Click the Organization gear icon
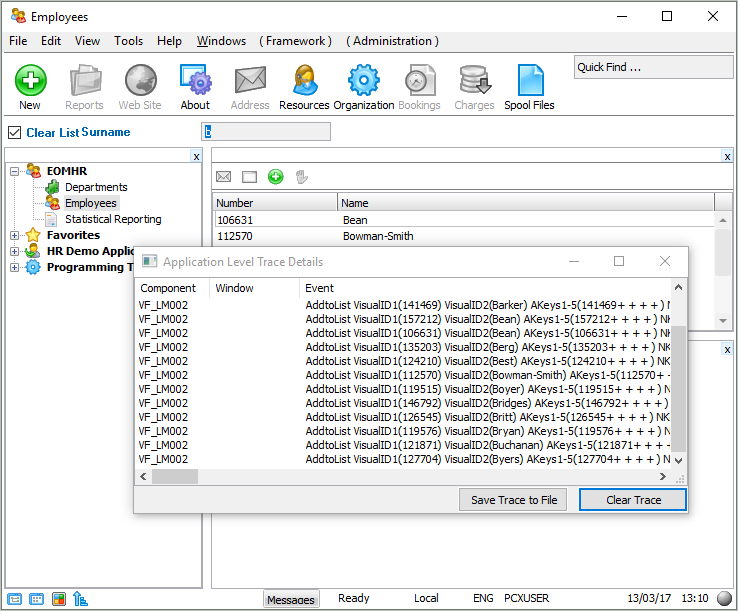This screenshot has height=611, width=738. click(363, 81)
